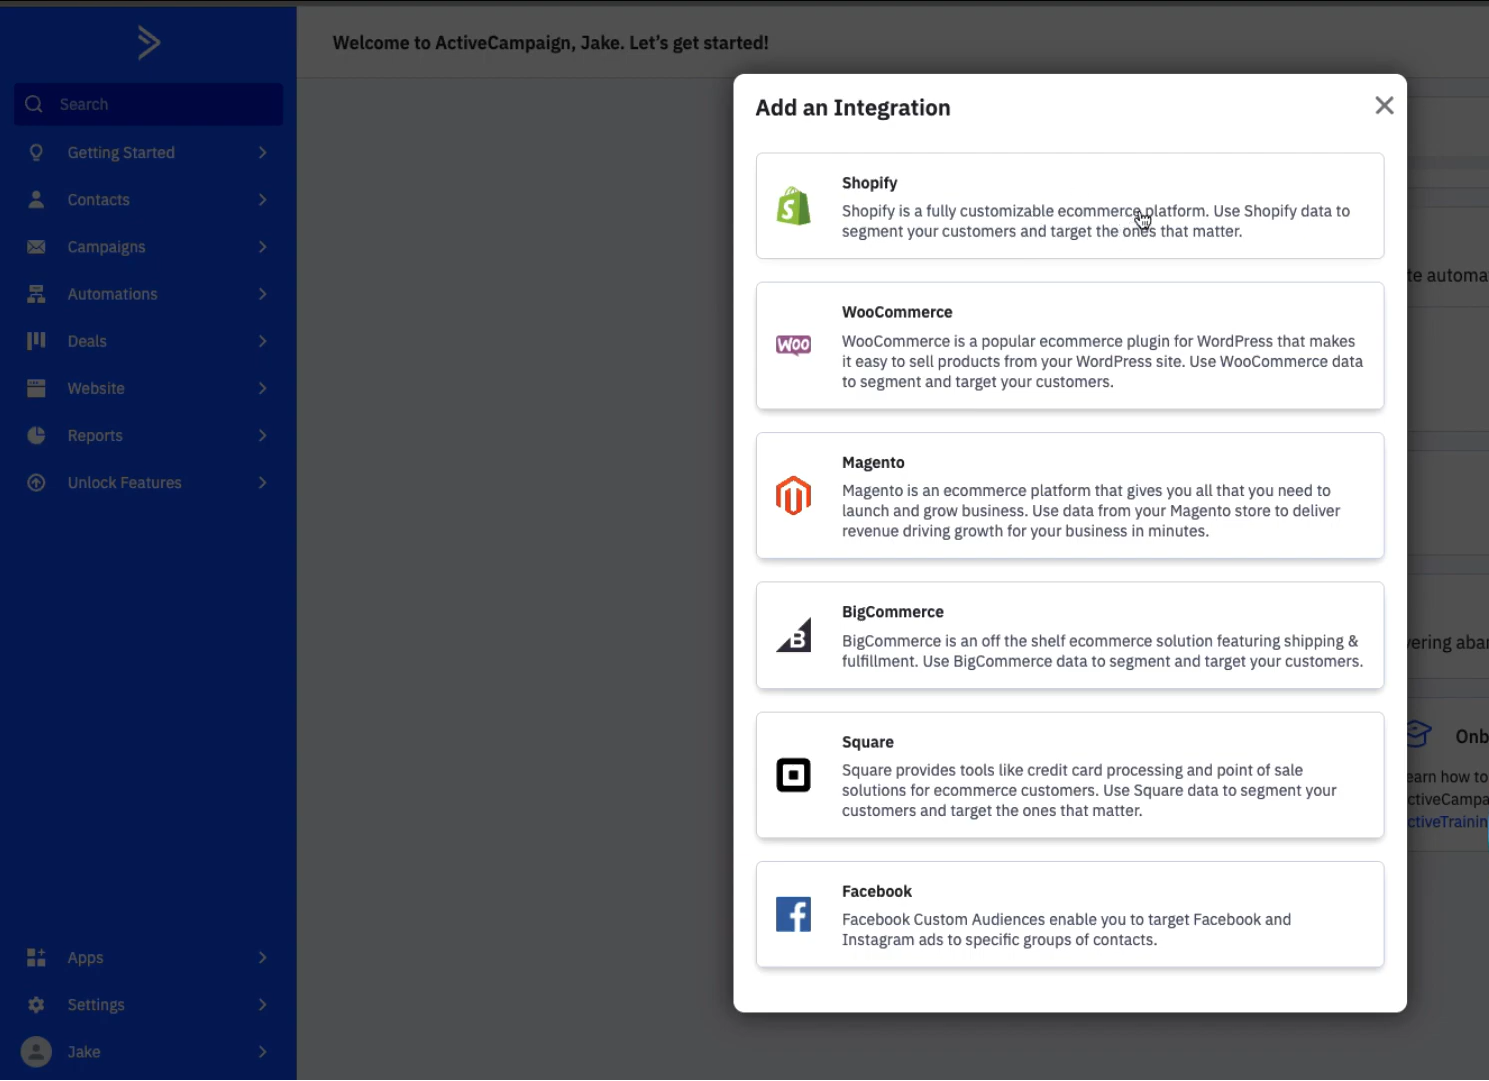The image size is (1489, 1081).
Task: Click the Magento logo
Action: coord(793,495)
